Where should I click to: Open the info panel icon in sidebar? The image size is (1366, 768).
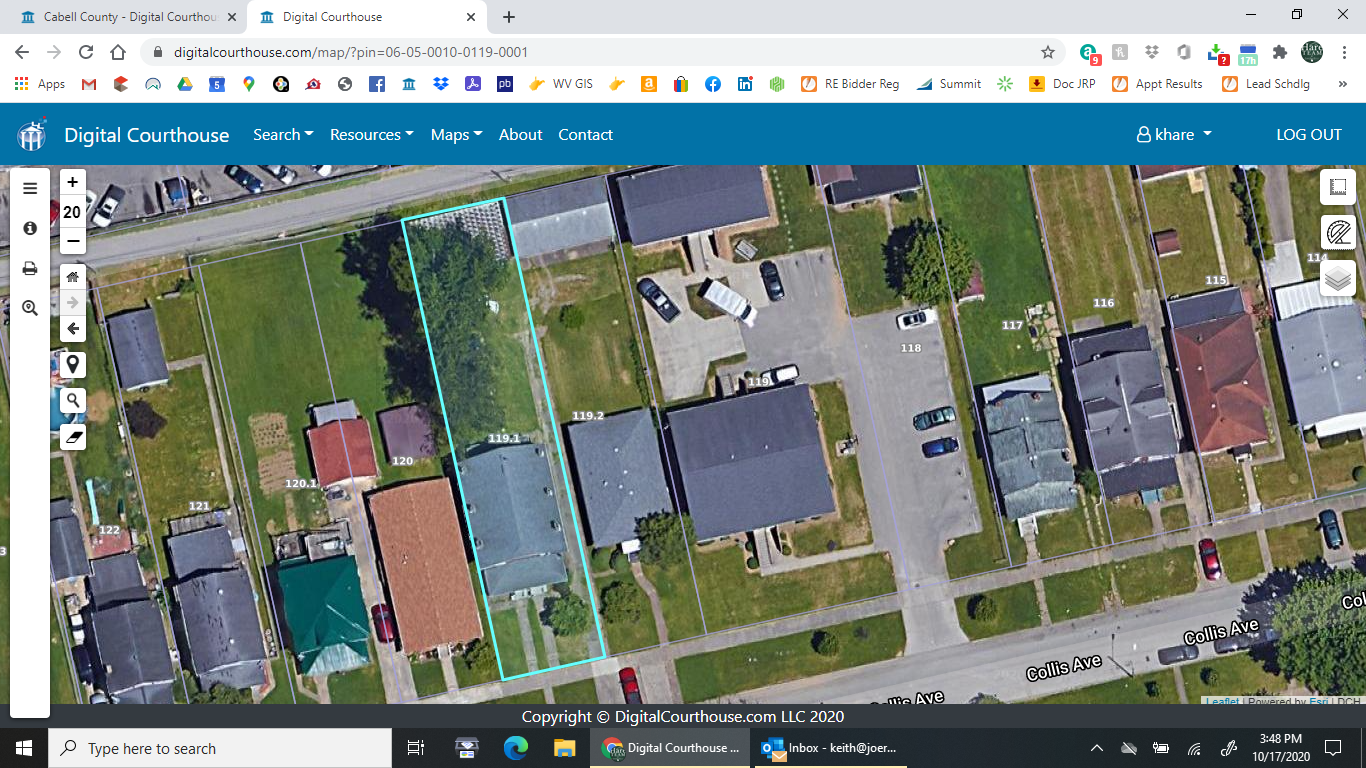[x=30, y=228]
